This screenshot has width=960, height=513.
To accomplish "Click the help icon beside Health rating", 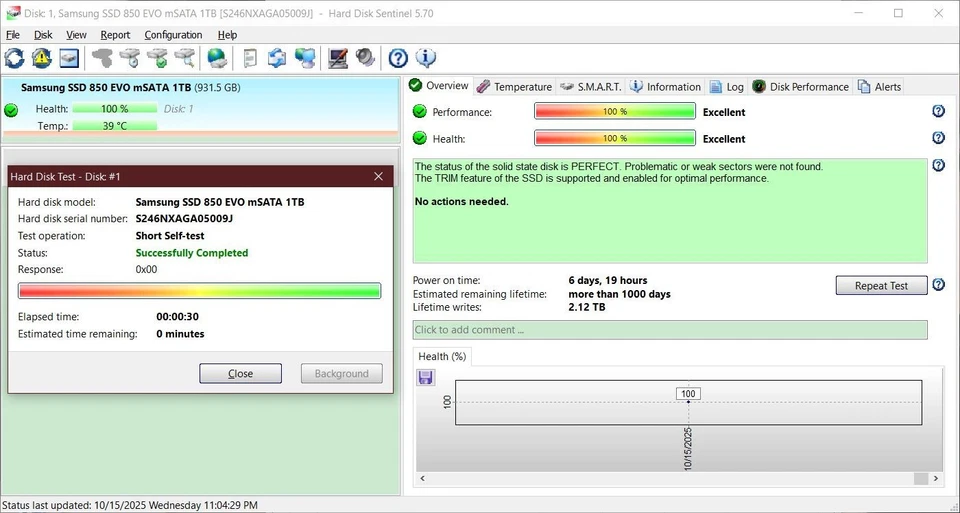I will 938,138.
